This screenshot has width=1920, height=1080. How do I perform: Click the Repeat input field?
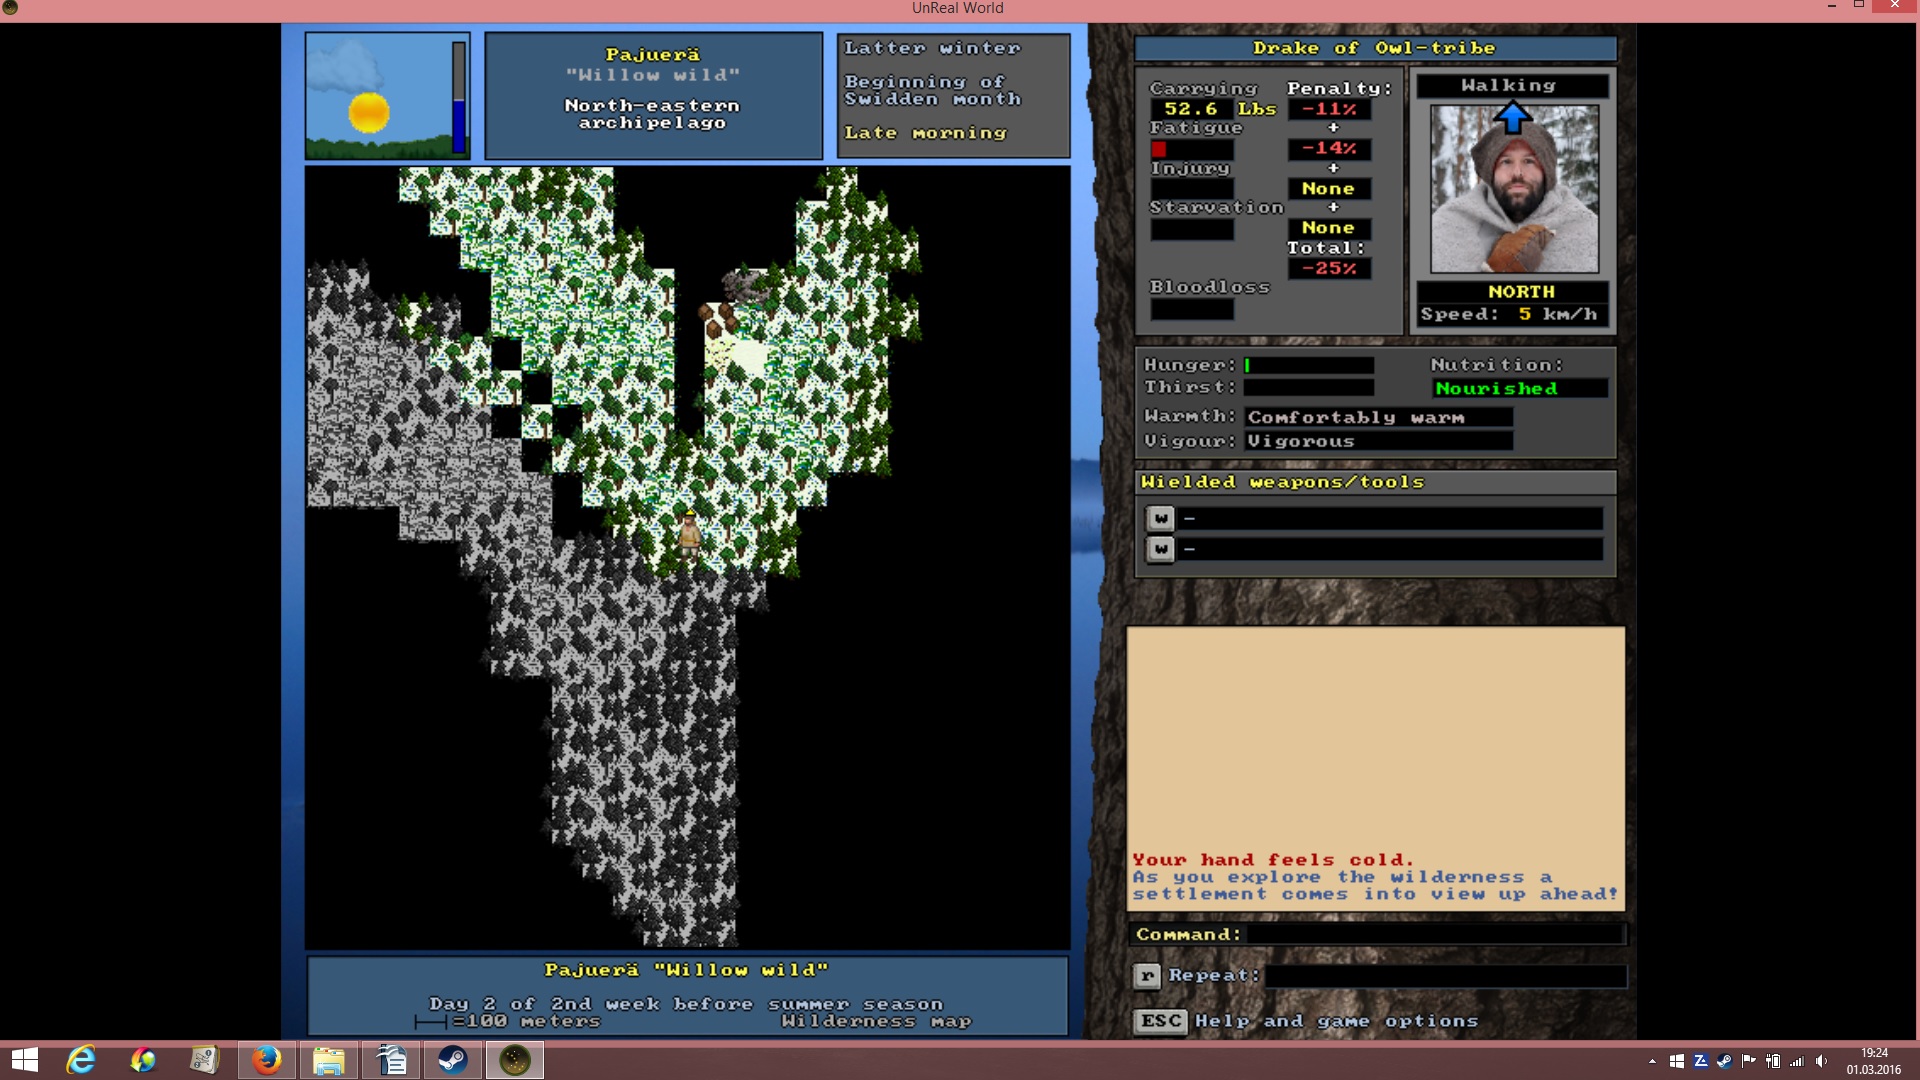[x=1445, y=976]
